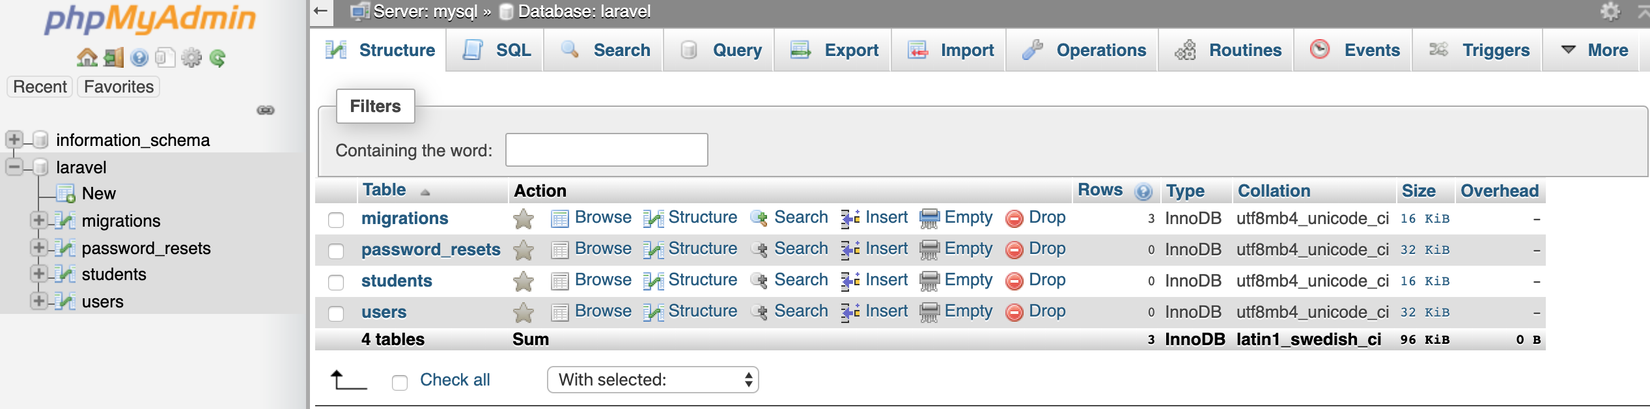Click the sidebar link/unlink chain icon
Image resolution: width=1650 pixels, height=409 pixels.
tap(265, 110)
